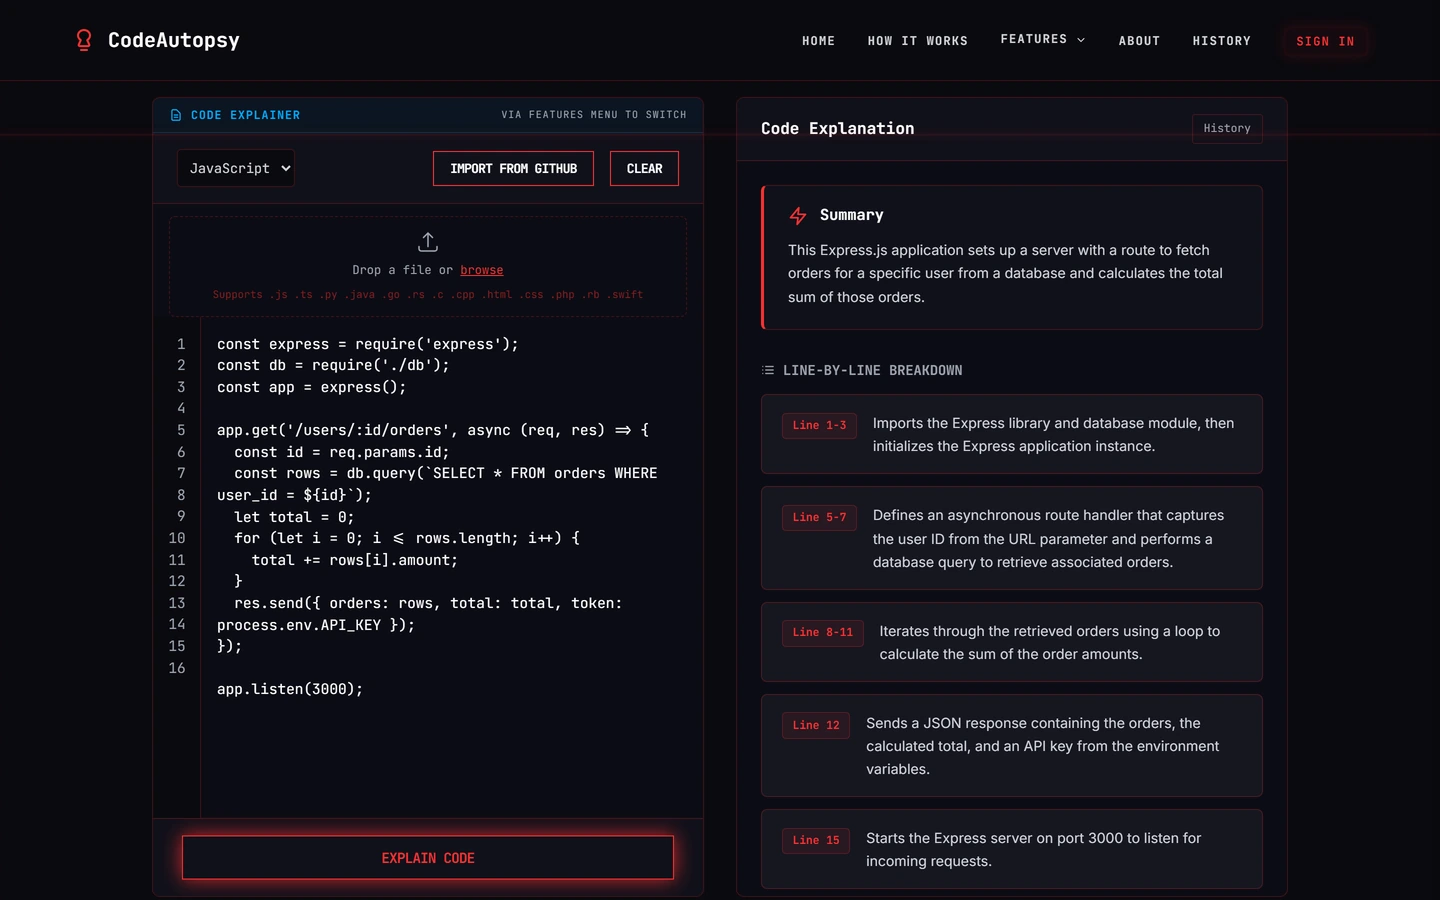This screenshot has width=1440, height=900.
Task: Click the 'Iterates through the retrieved orders' explanation
Action: coord(1050,642)
